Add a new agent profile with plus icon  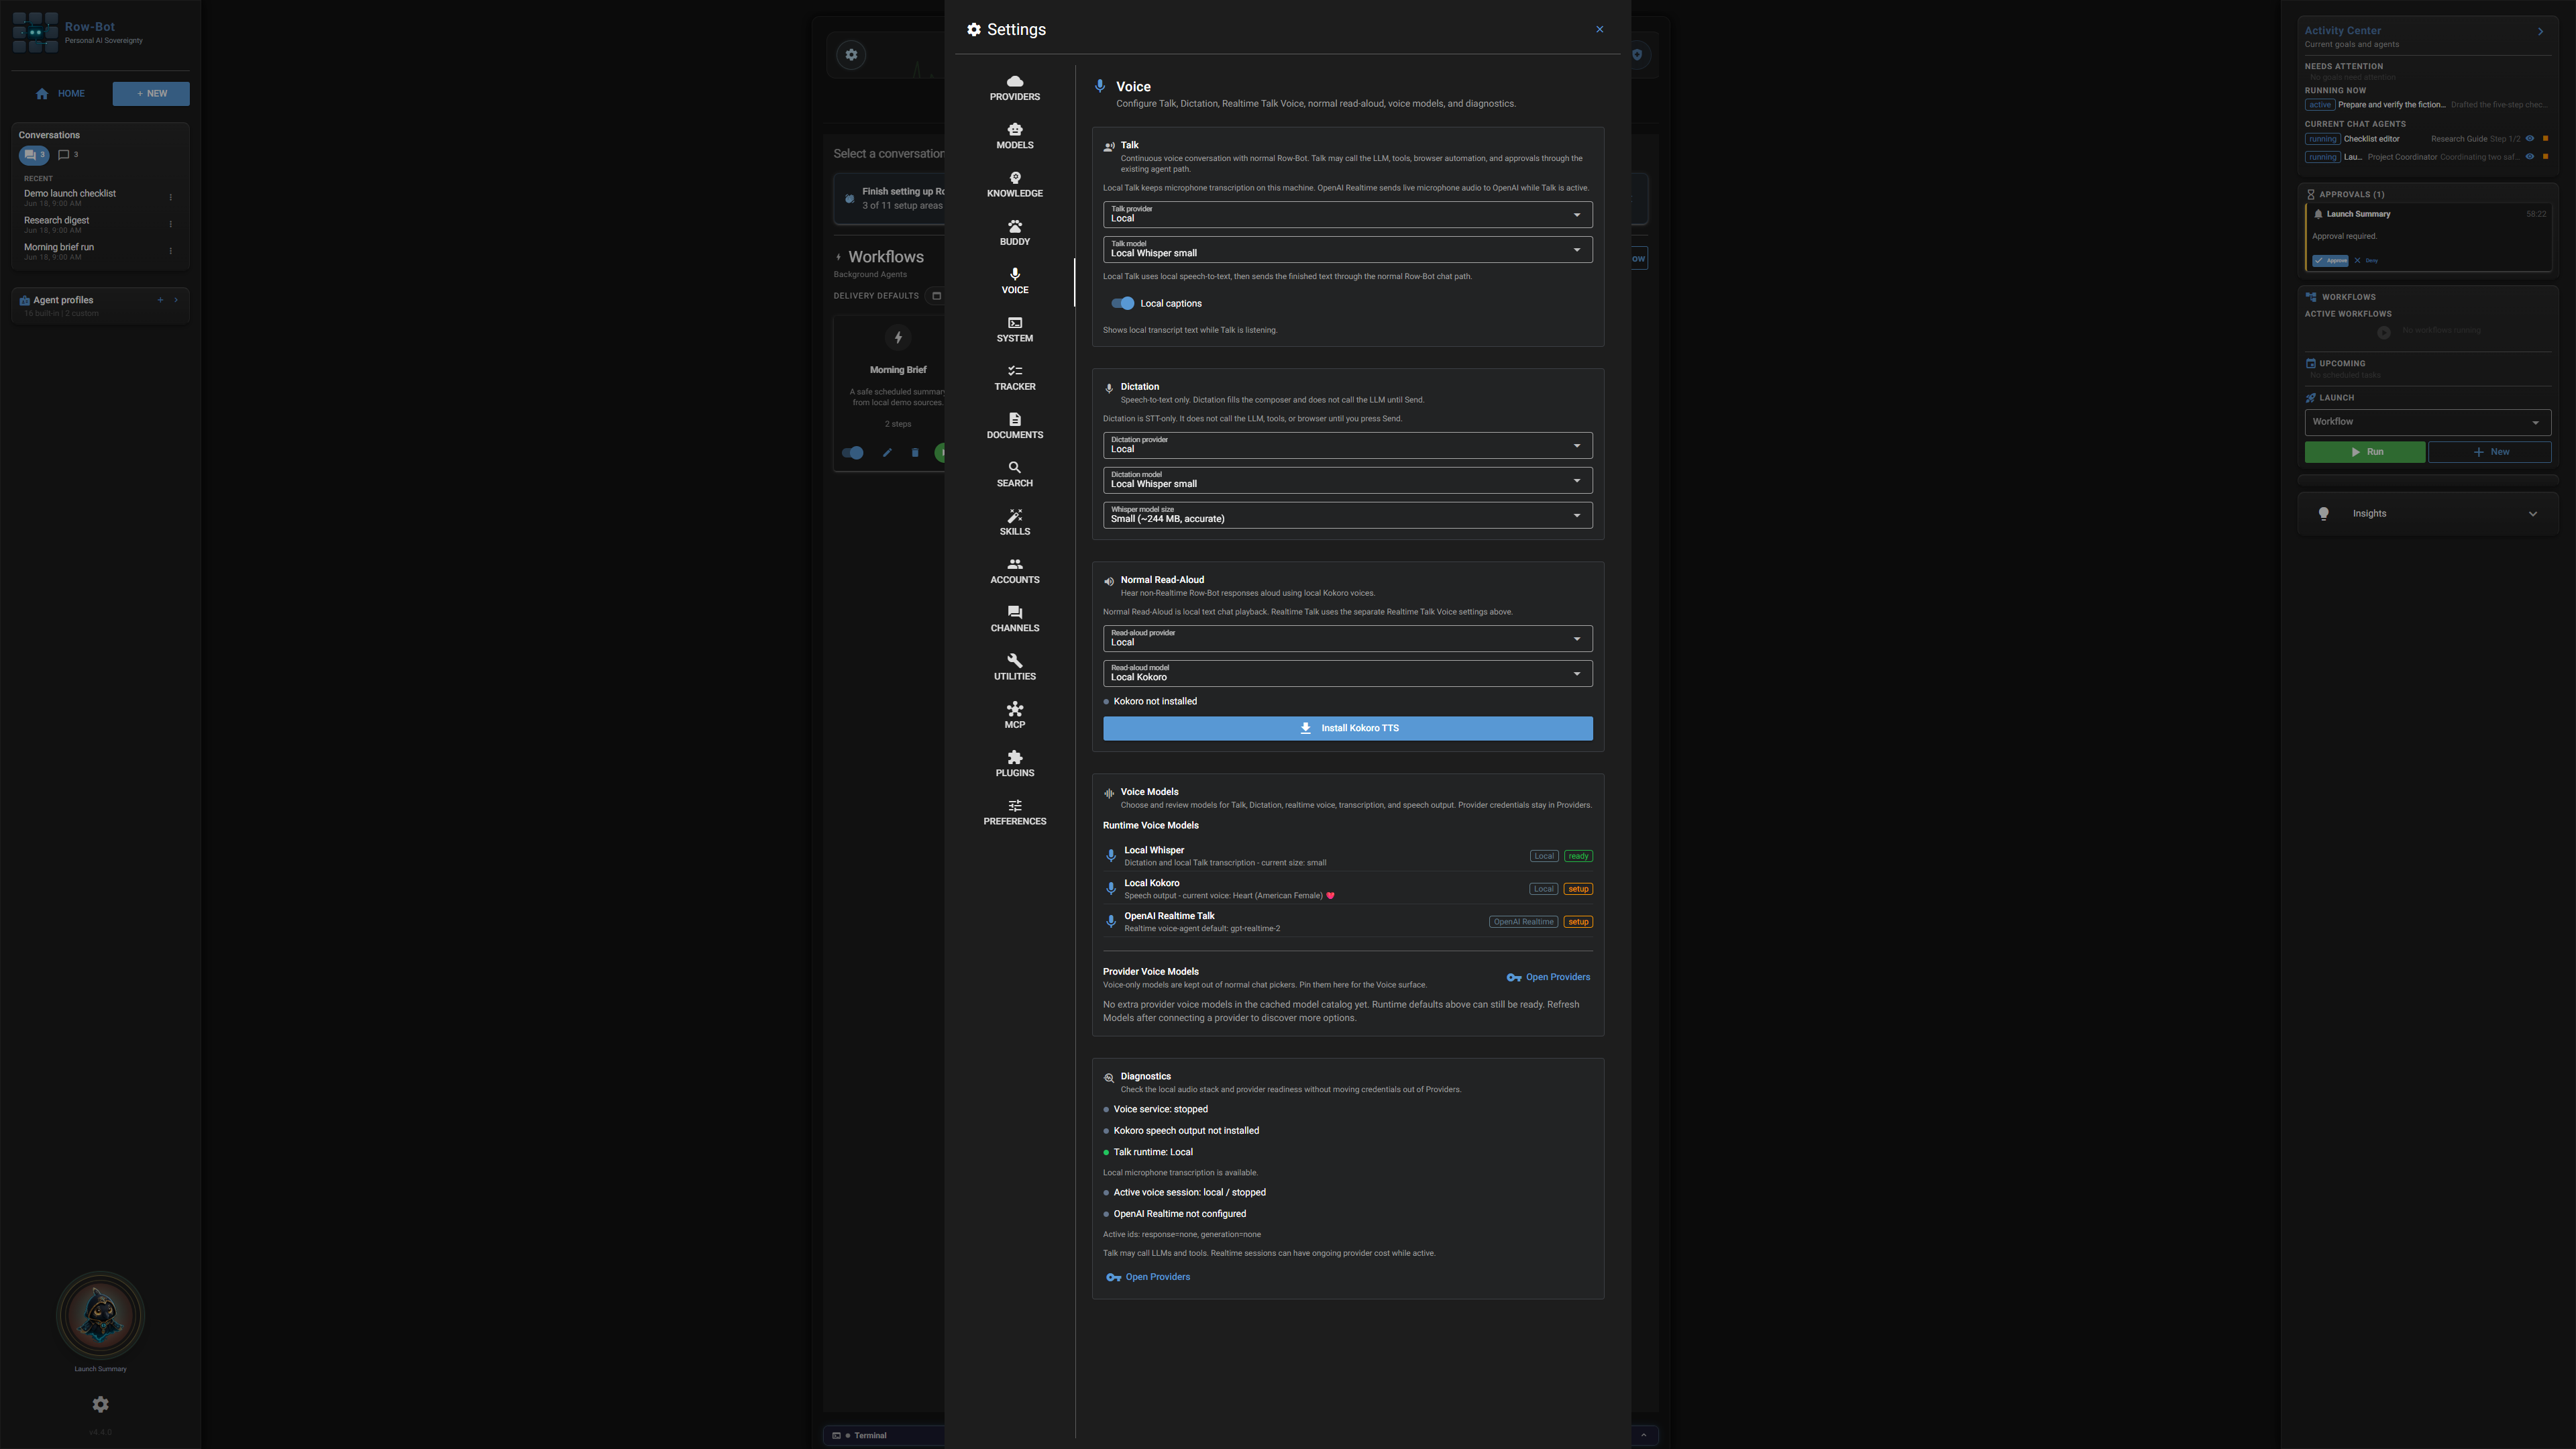160,300
